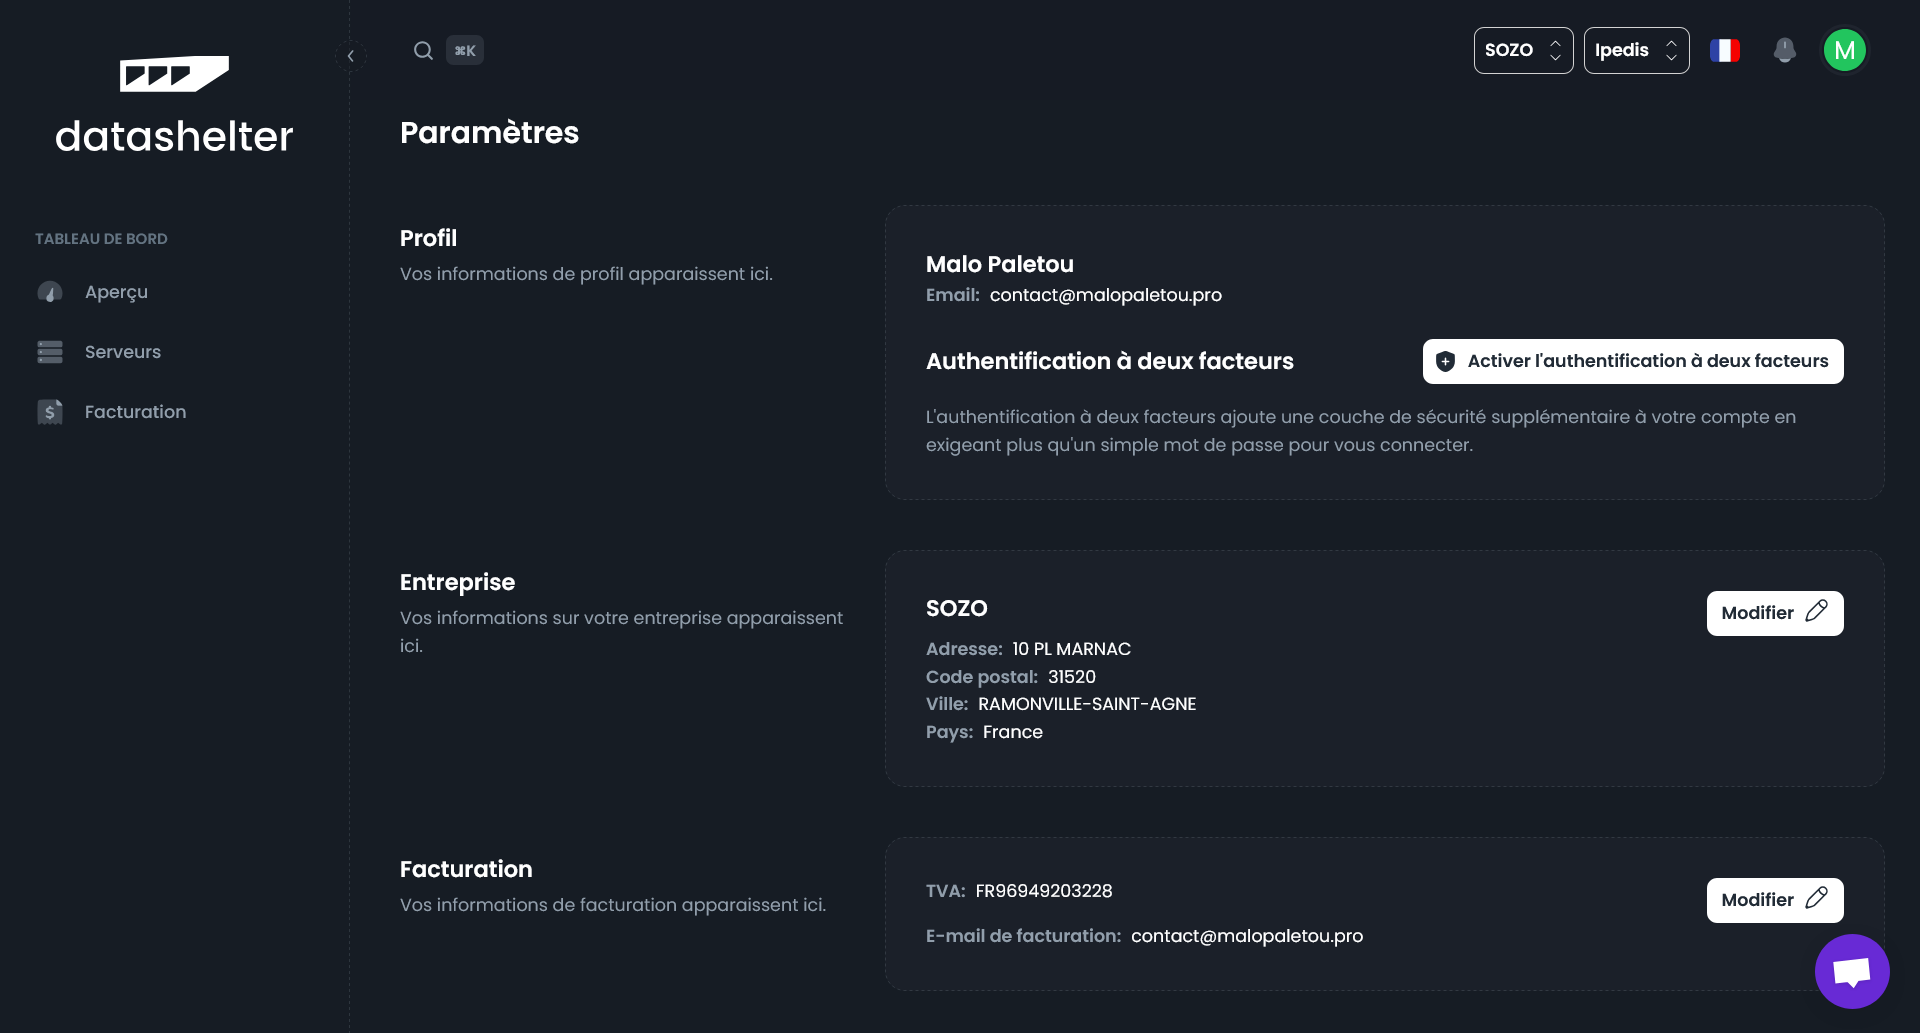1920x1033 pixels.
Task: Open the notification bell
Action: (x=1785, y=50)
